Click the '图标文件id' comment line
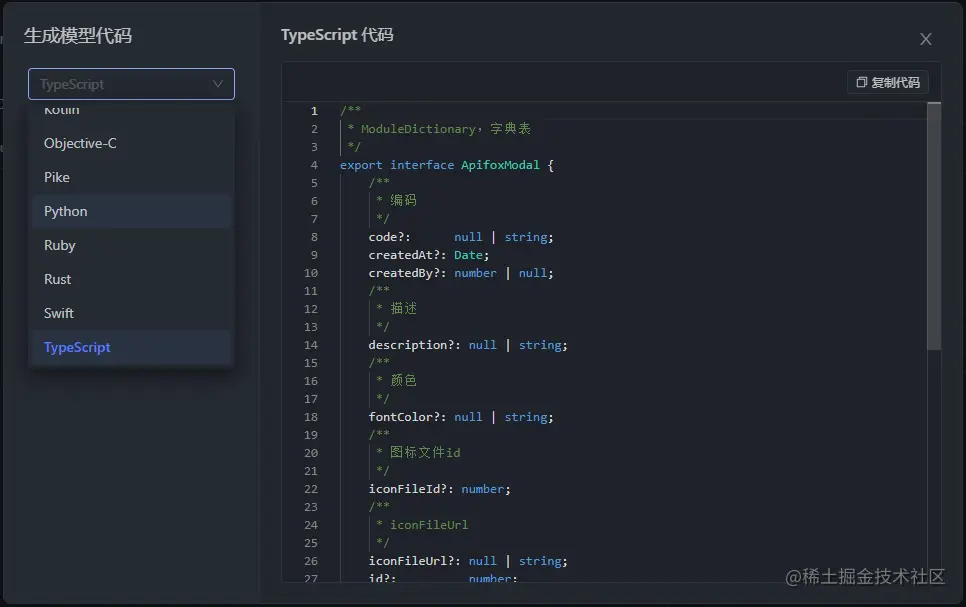The height and width of the screenshot is (607, 966). point(418,453)
